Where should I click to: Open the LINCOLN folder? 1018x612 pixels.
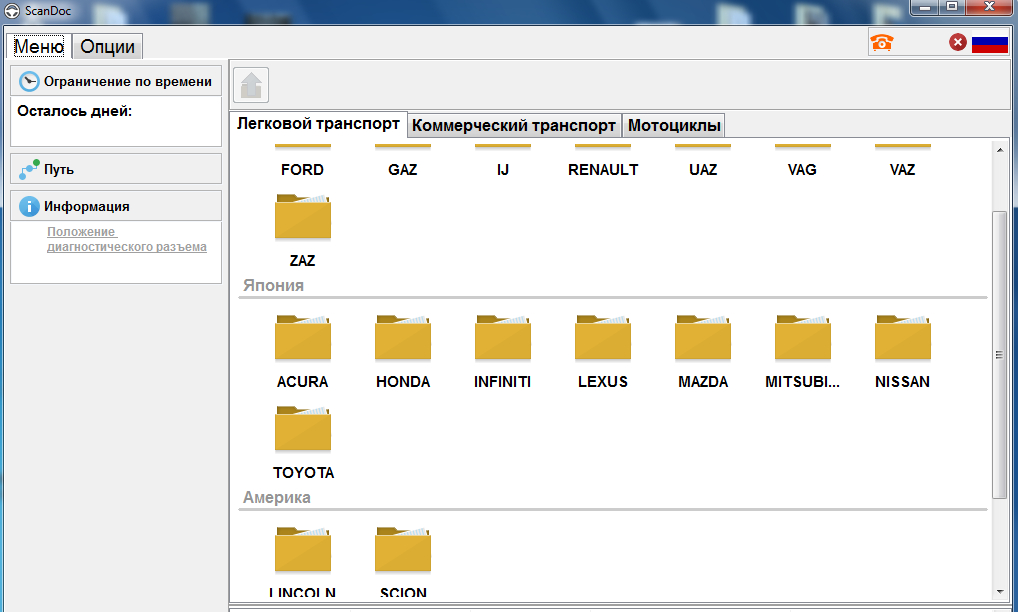point(303,550)
